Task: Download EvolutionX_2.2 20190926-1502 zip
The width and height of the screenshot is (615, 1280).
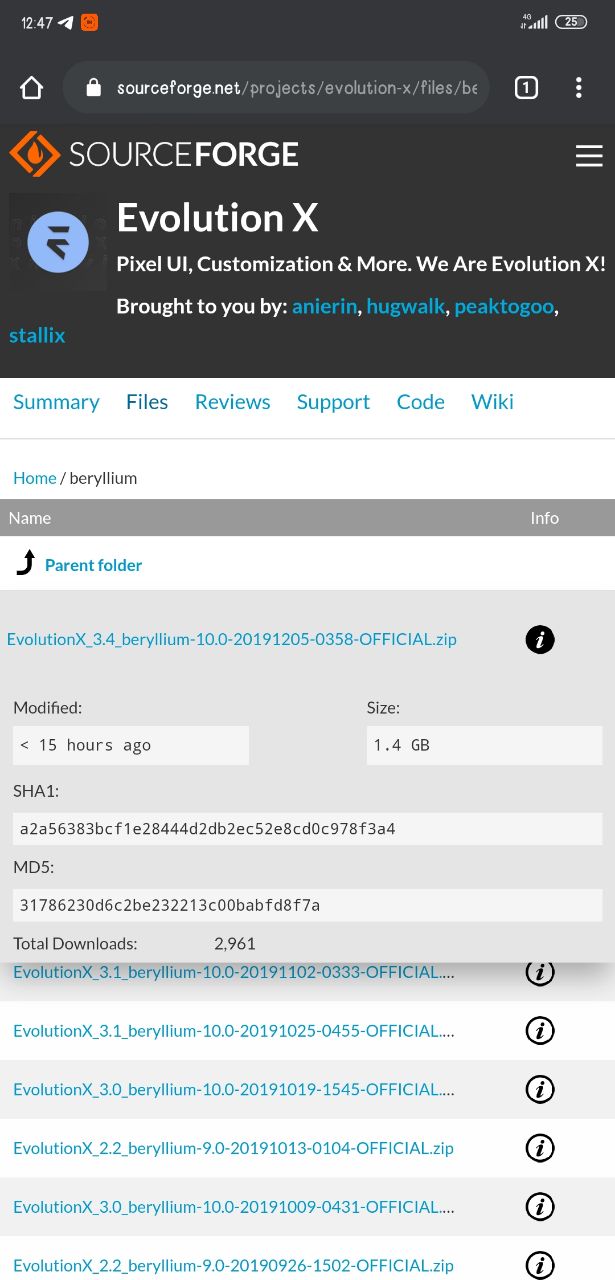Action: (x=233, y=1266)
